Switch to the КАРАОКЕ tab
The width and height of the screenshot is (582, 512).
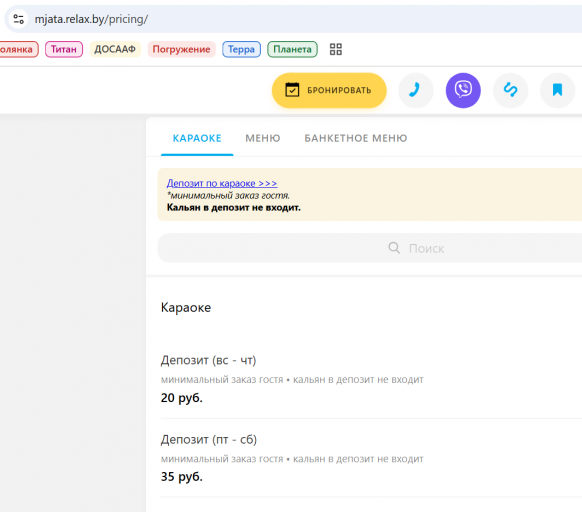click(x=197, y=138)
